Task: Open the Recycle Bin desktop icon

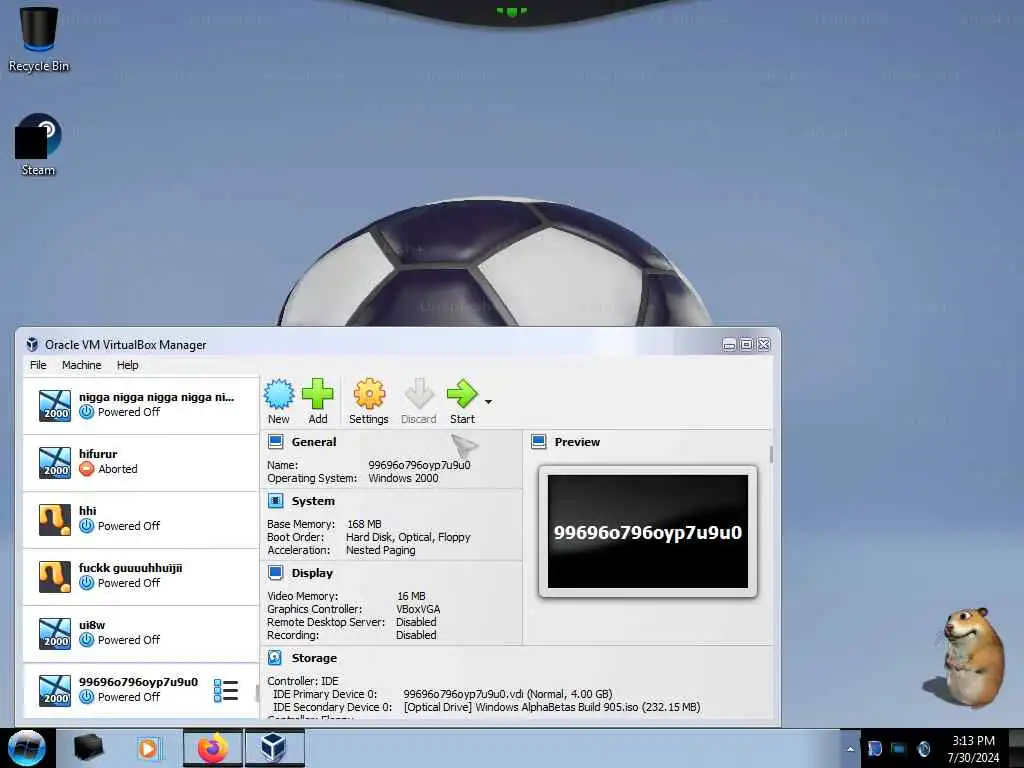Action: click(39, 38)
